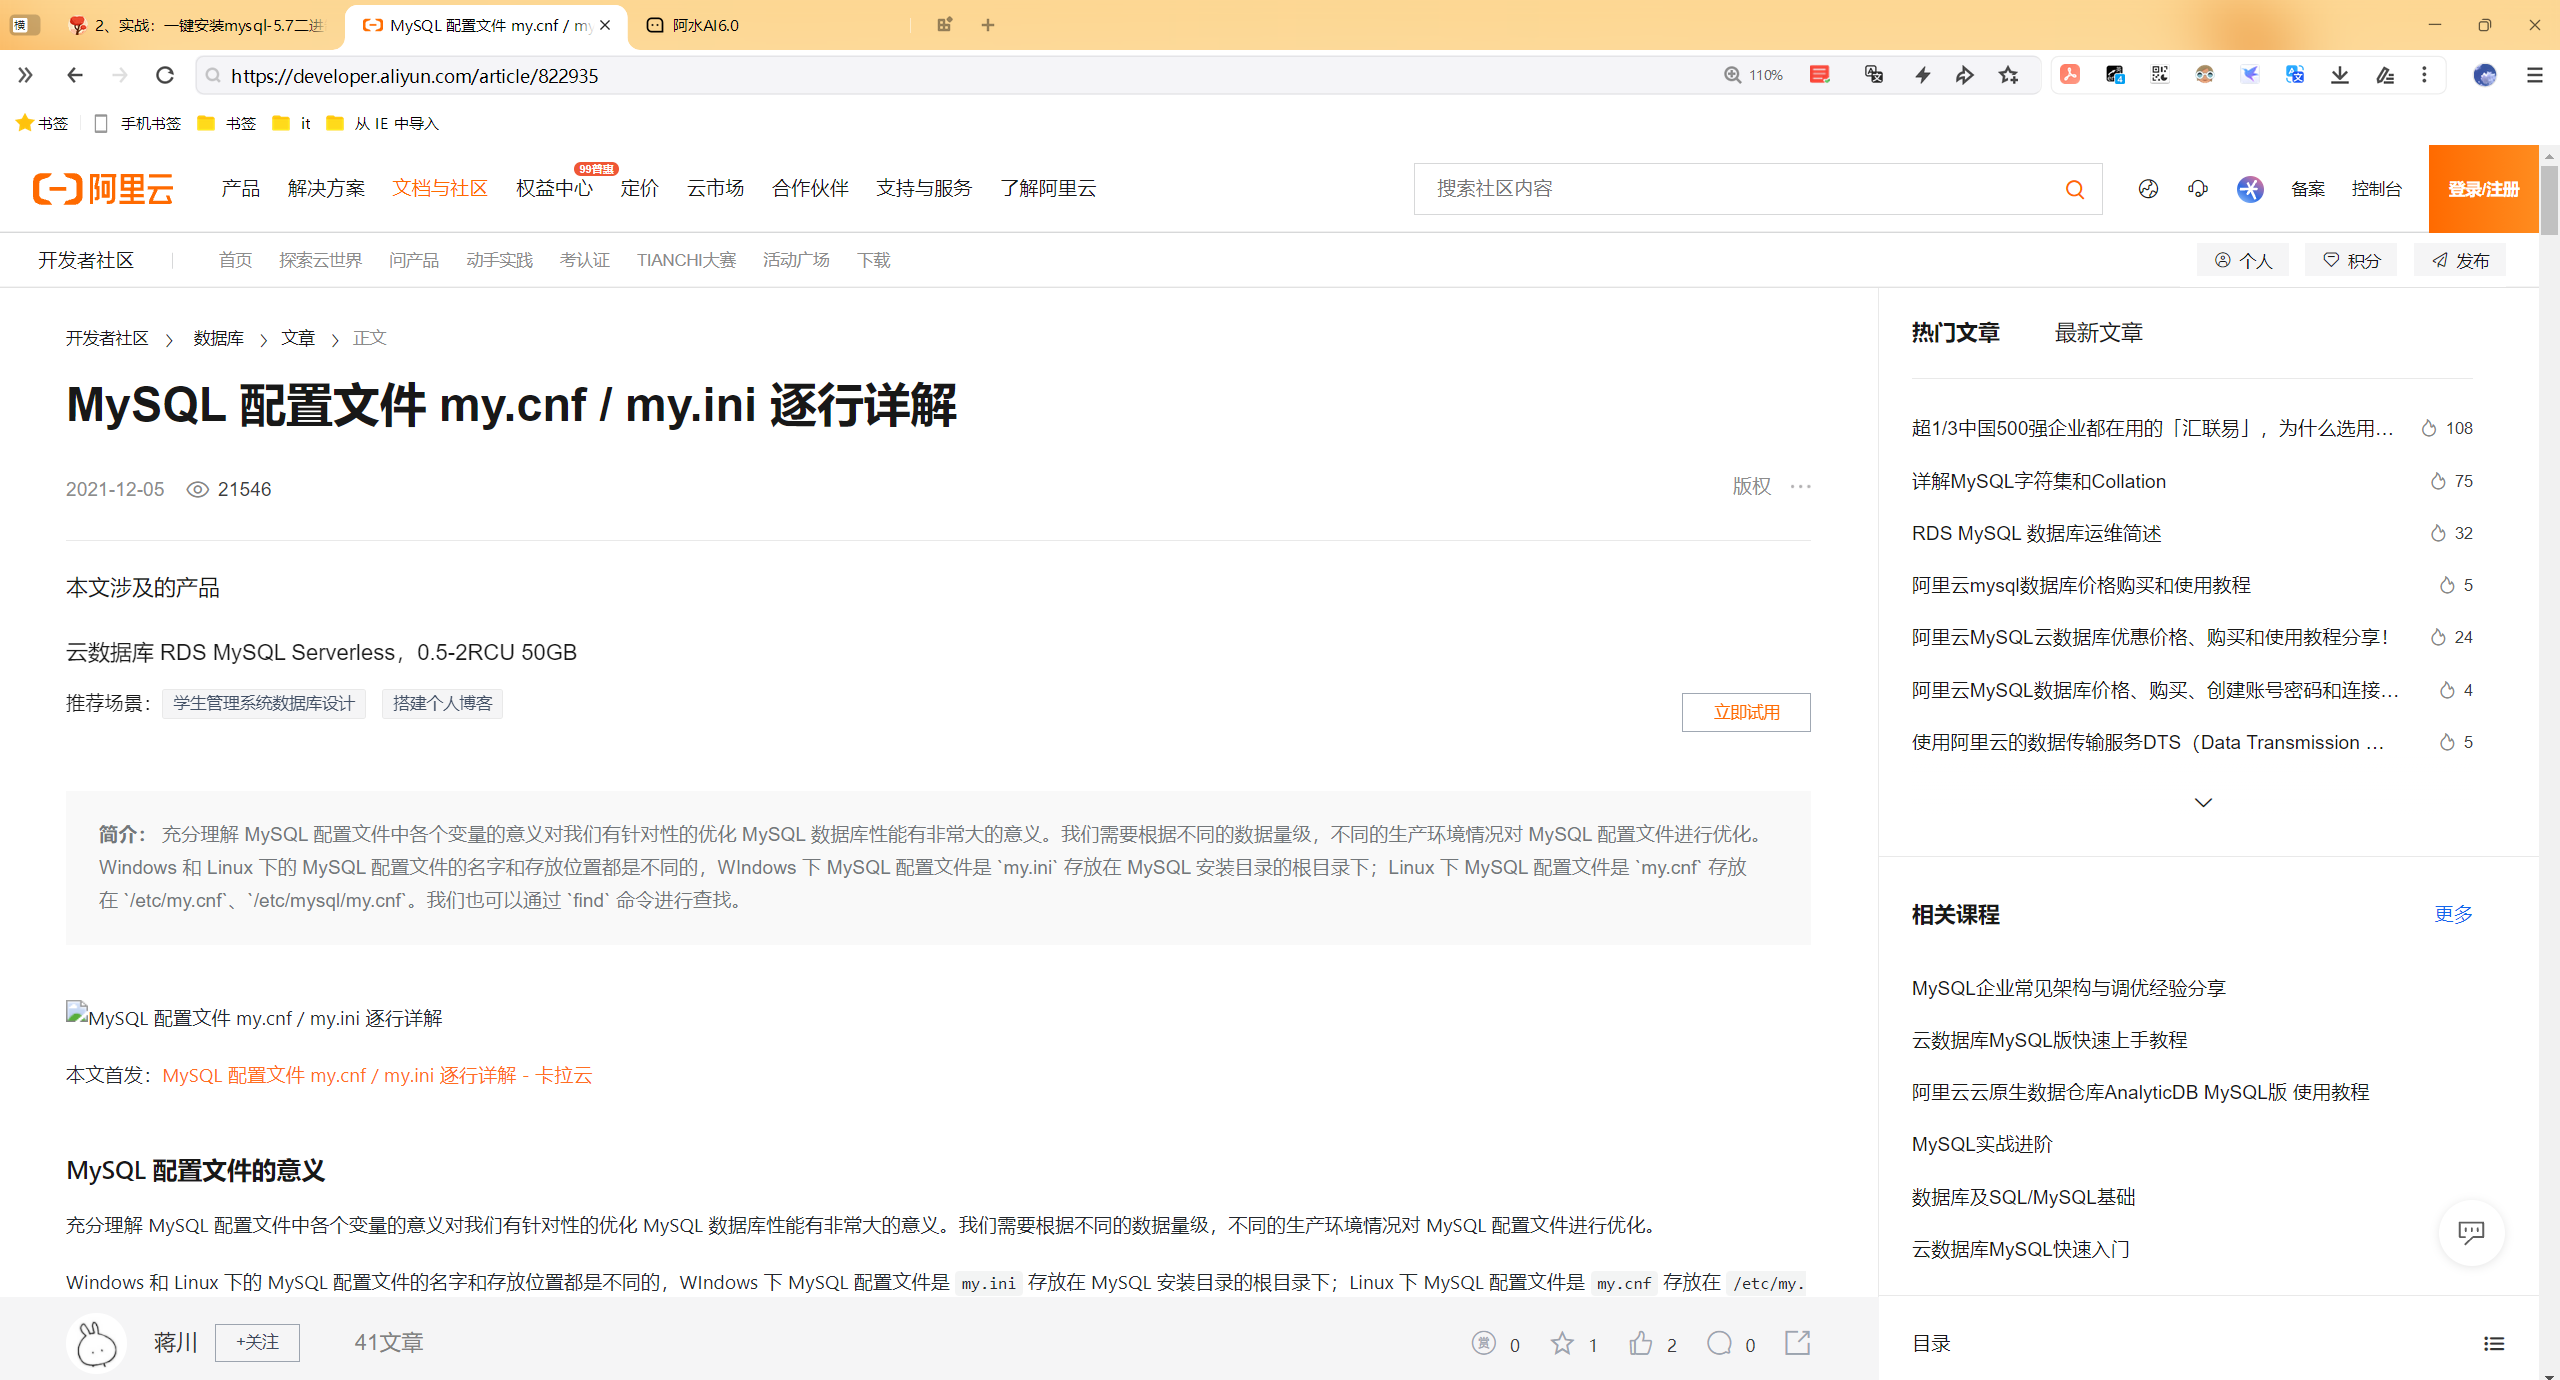Click the share arrow icon in address bar
The height and width of the screenshot is (1380, 2560).
click(1965, 75)
